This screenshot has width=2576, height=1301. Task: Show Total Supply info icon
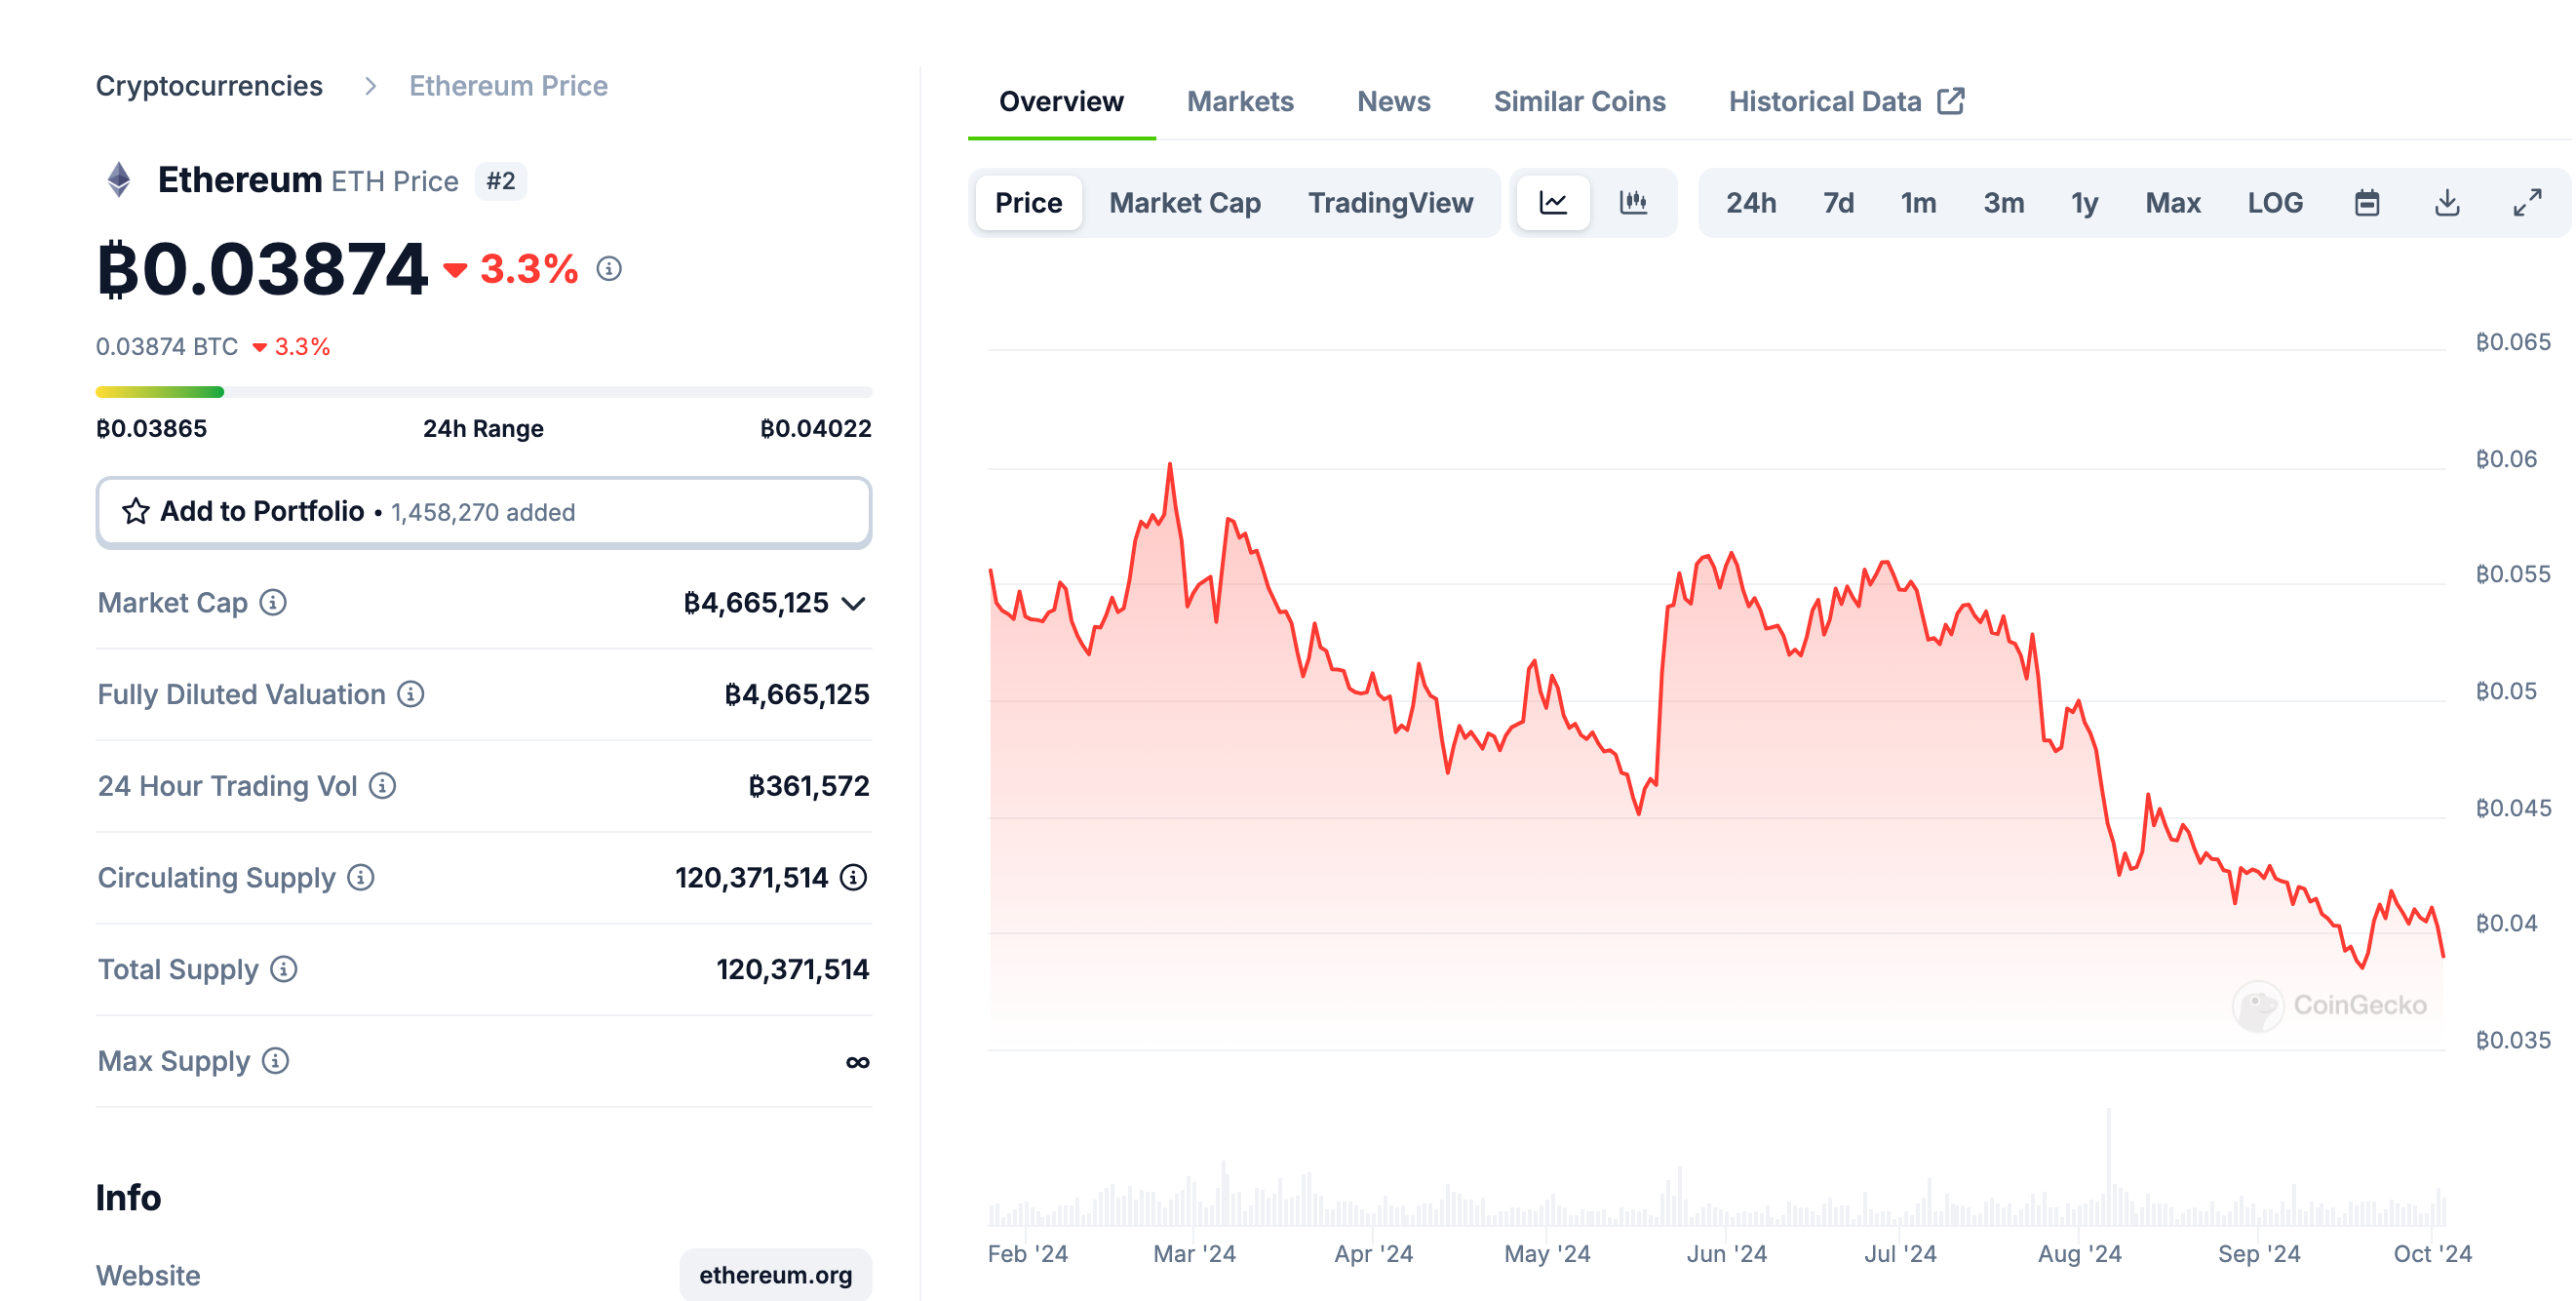pos(284,969)
